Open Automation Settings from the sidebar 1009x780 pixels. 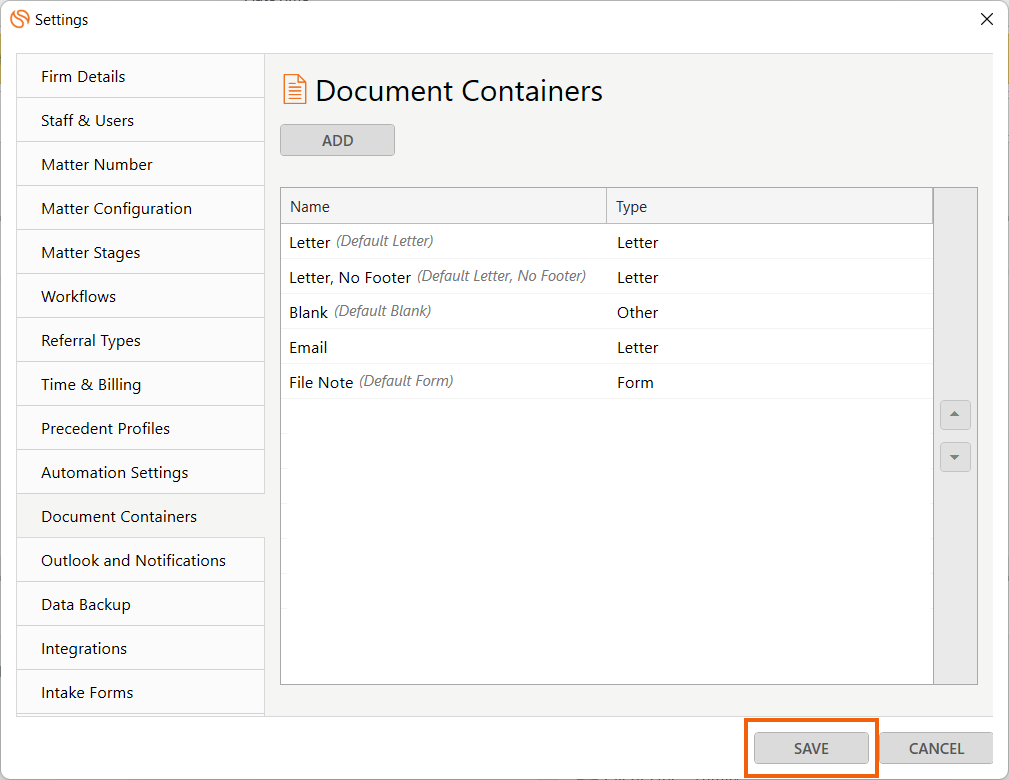point(114,473)
